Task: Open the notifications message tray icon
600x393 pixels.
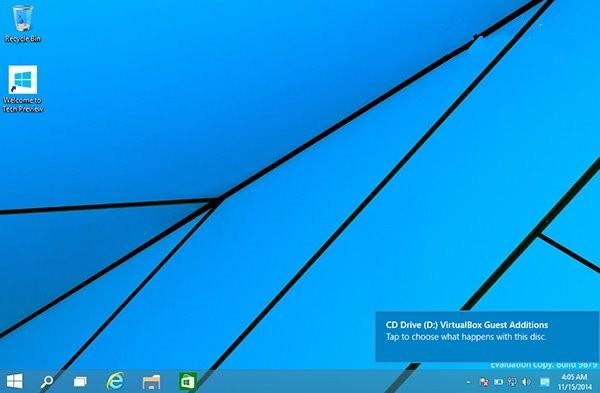Action: coord(545,382)
